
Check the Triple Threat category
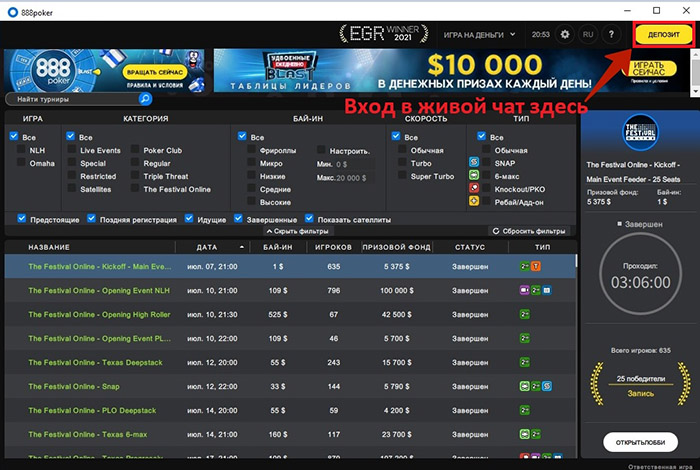point(135,175)
